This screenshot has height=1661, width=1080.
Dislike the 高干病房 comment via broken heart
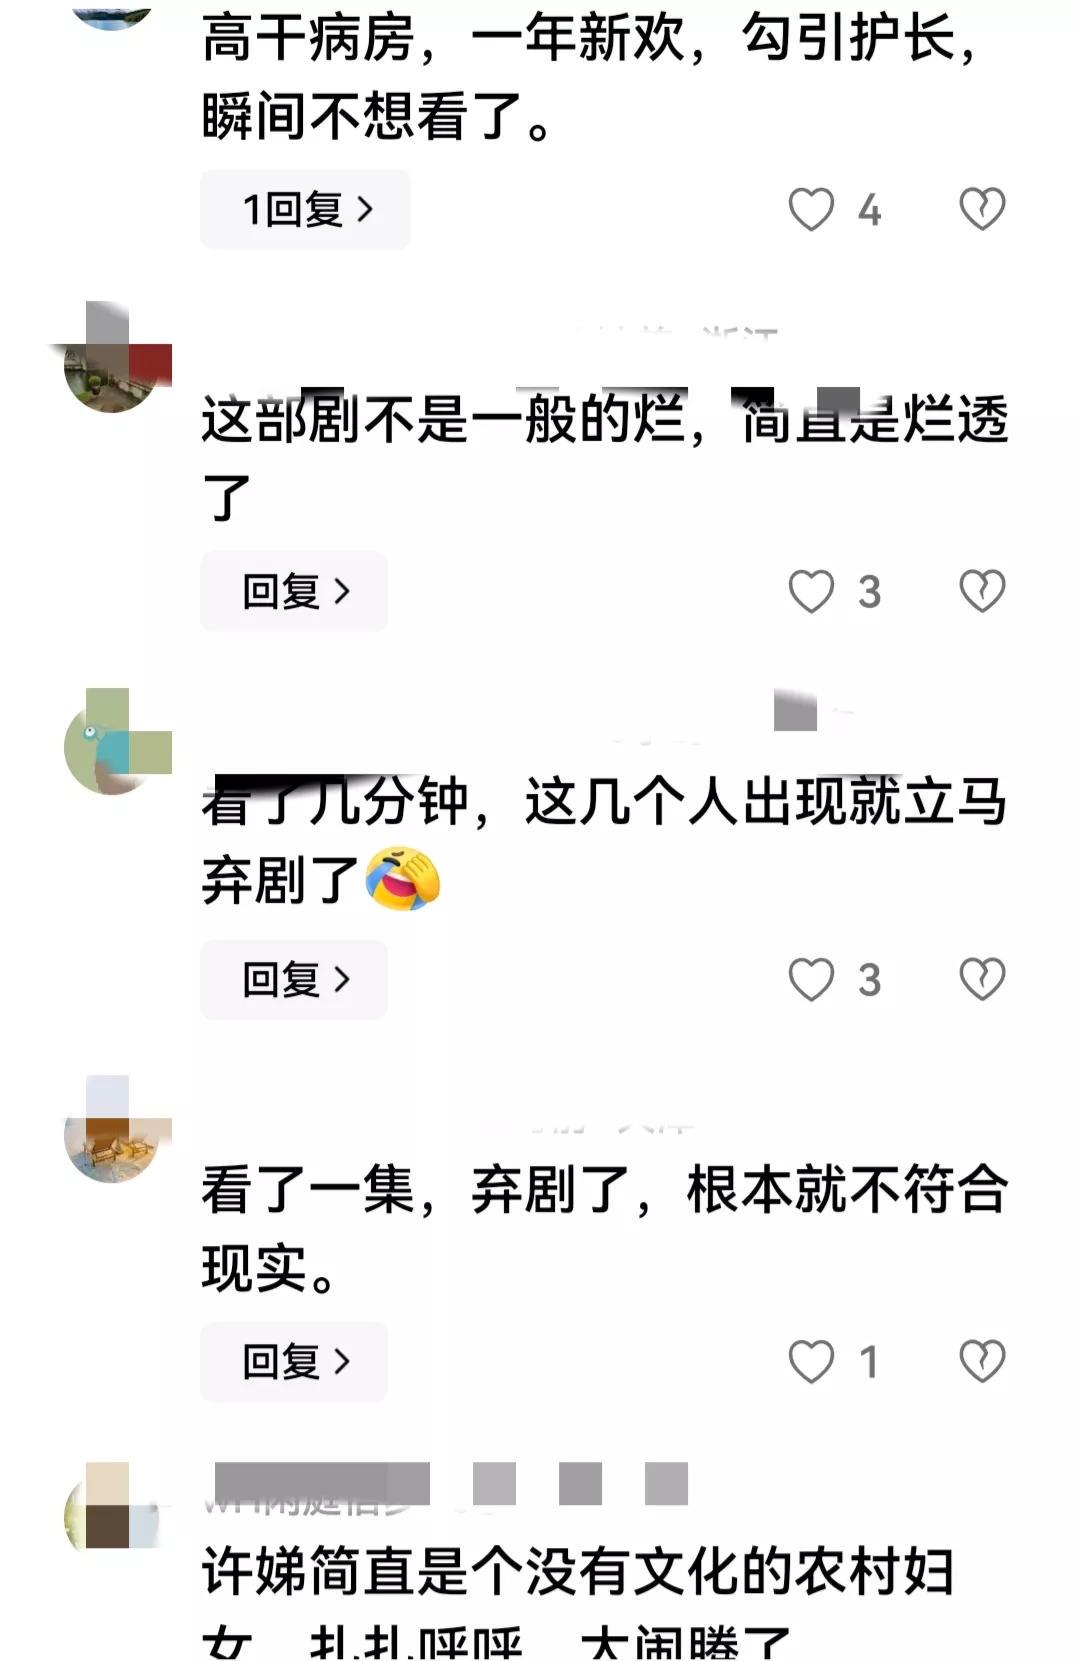point(982,209)
